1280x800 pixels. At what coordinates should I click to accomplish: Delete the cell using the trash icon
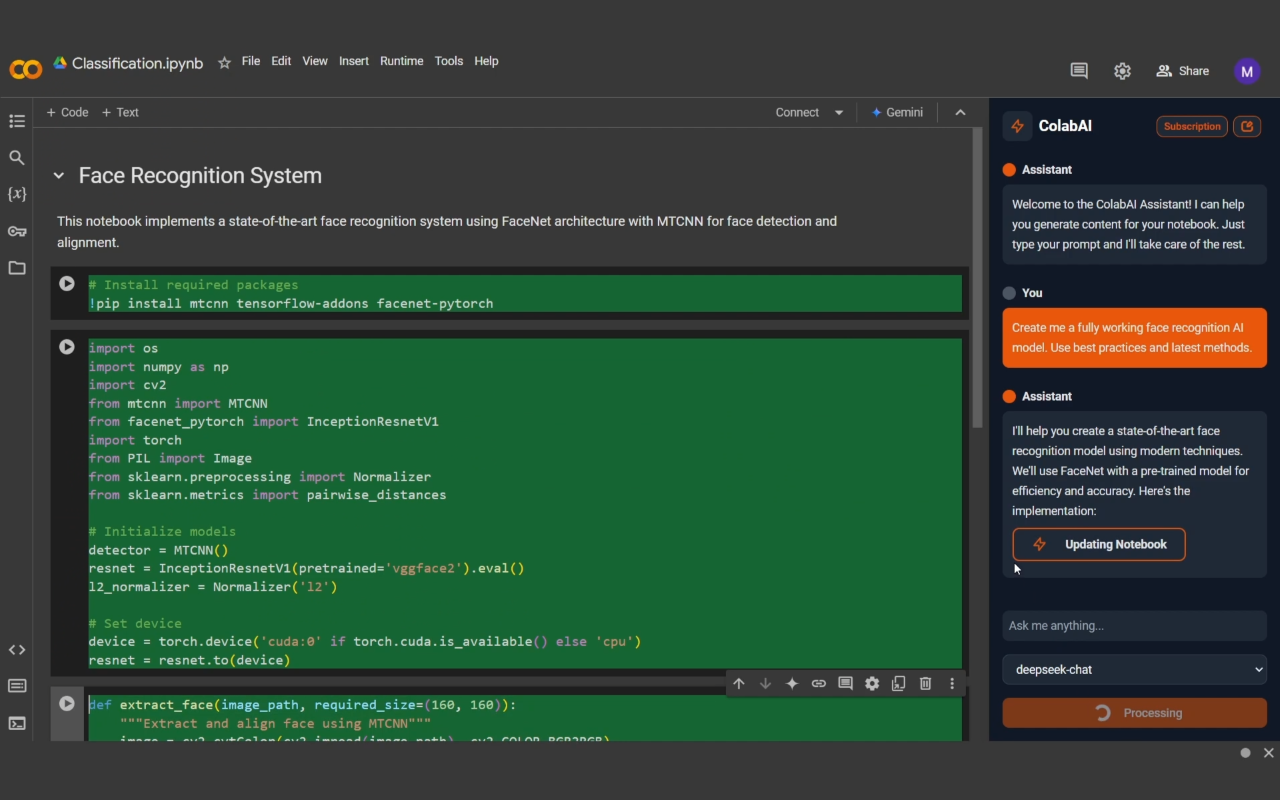coord(925,684)
